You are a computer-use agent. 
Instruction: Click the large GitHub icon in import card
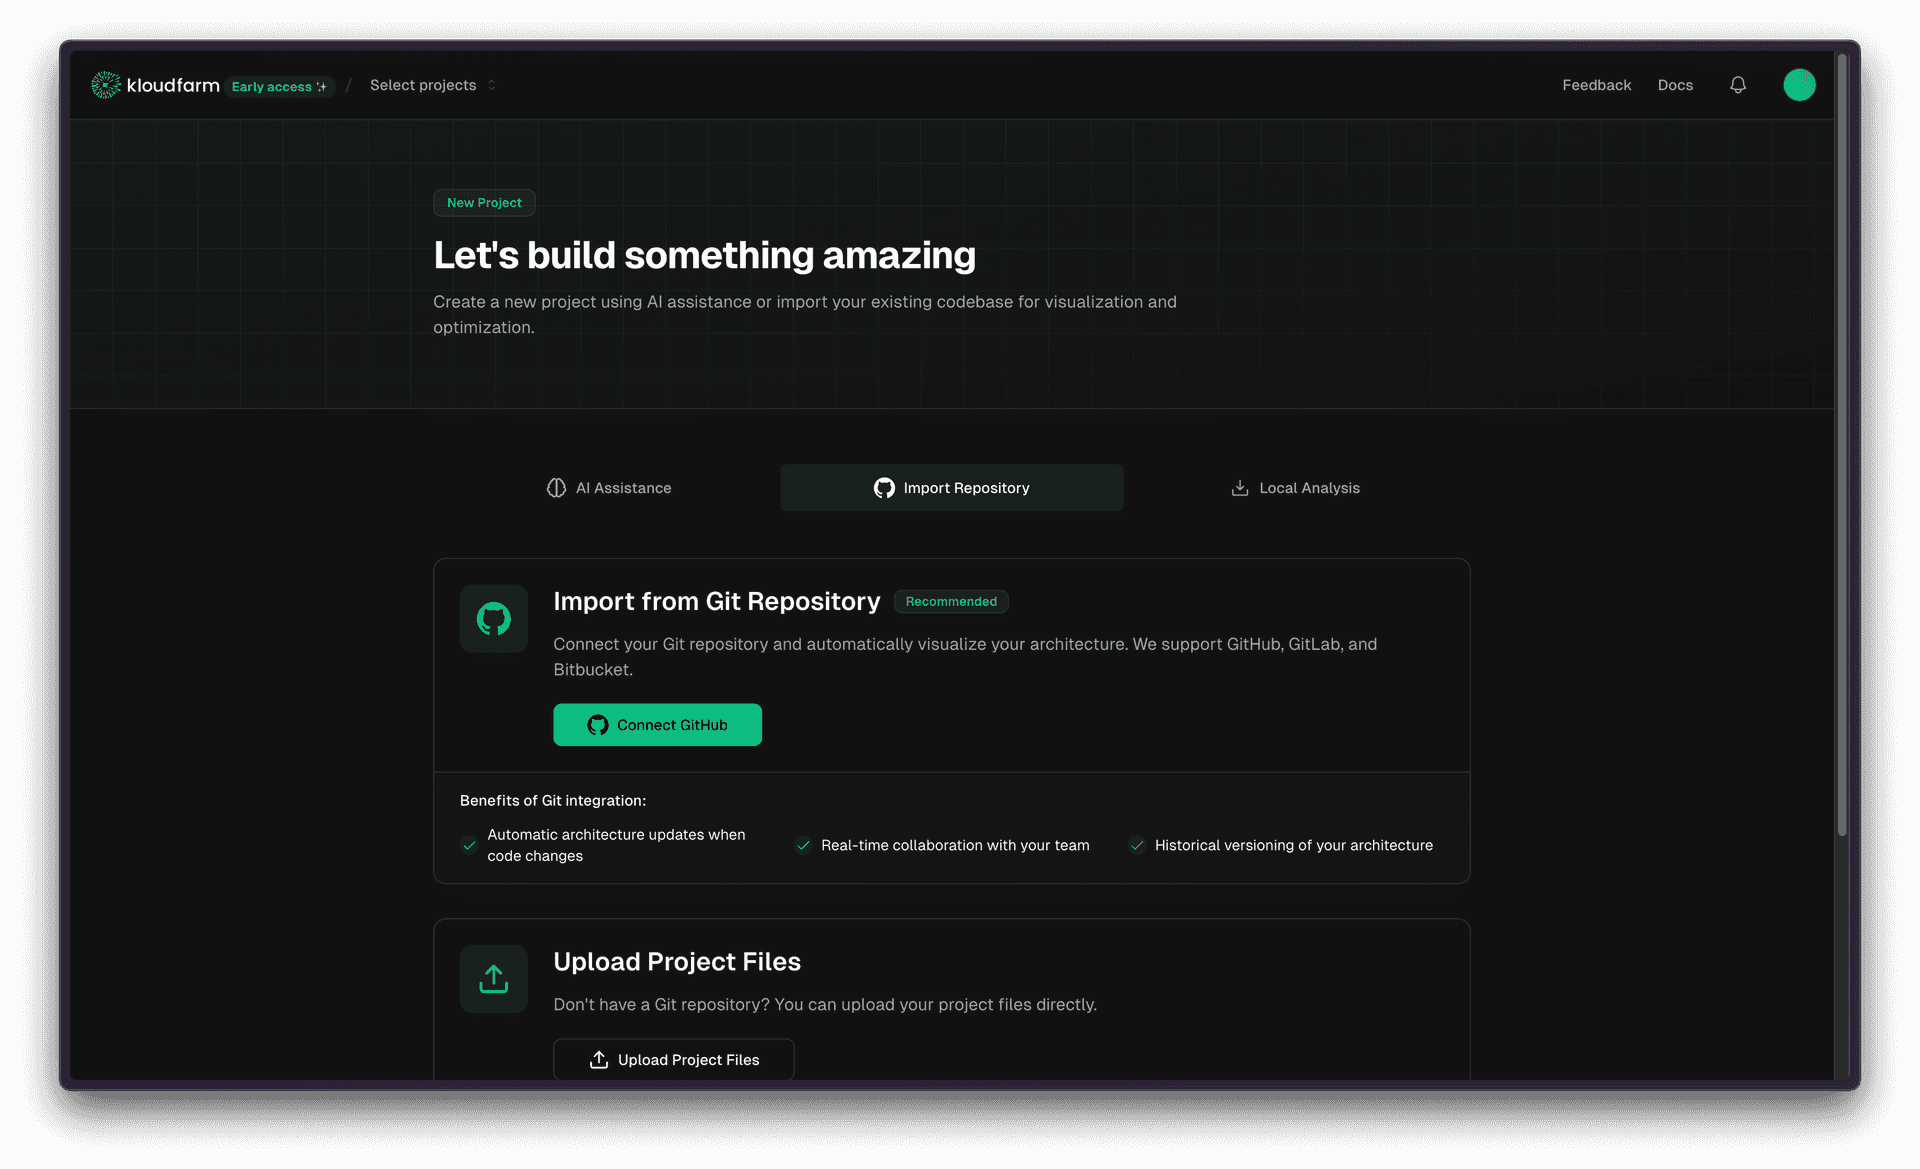point(493,618)
